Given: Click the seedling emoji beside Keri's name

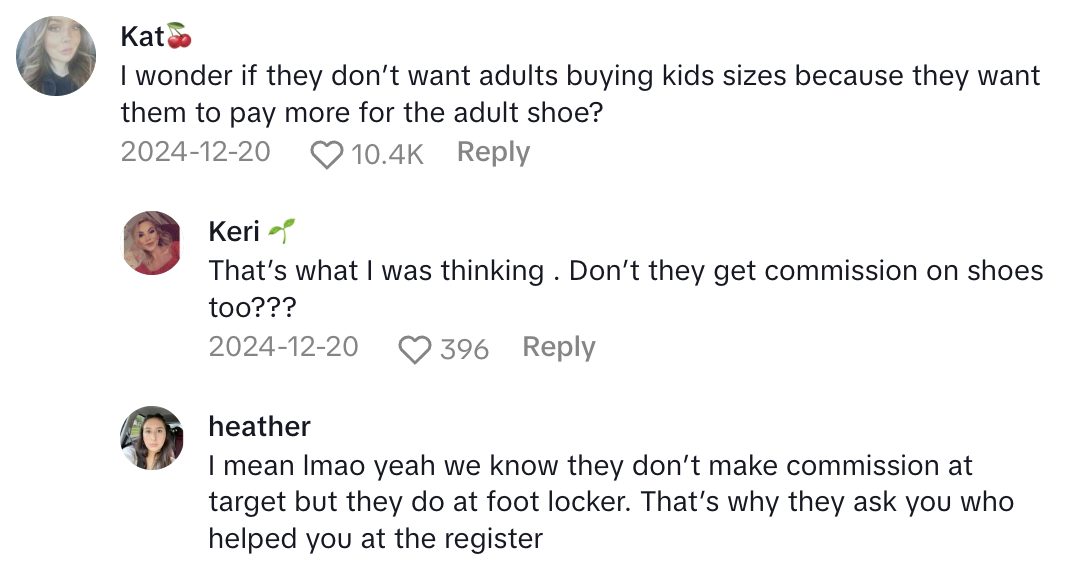Looking at the screenshot, I should pos(281,232).
